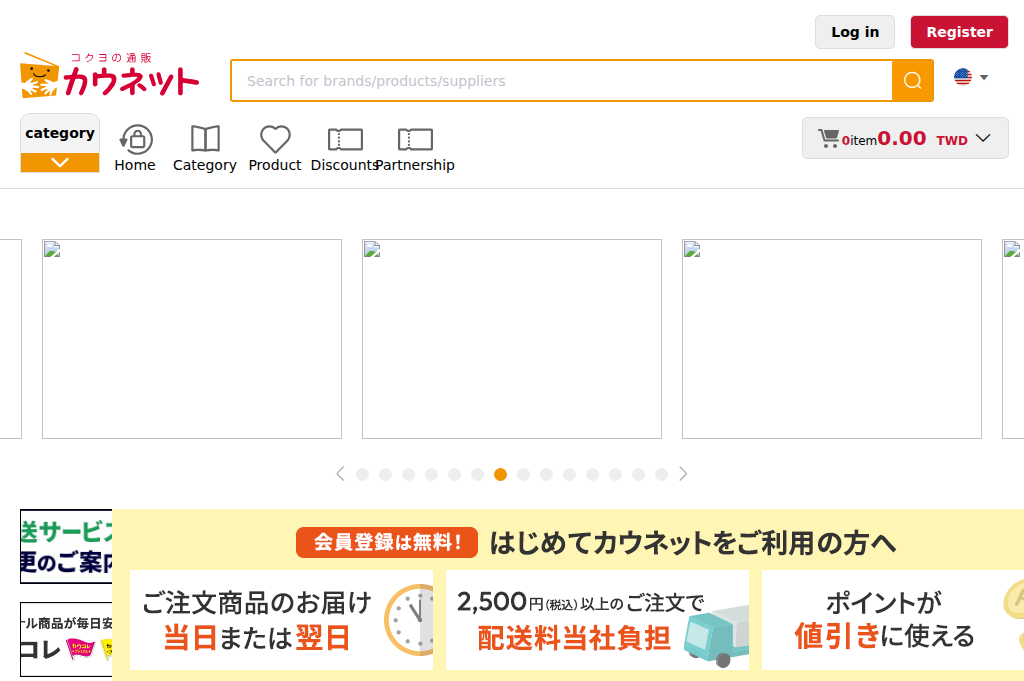Advance the carousel with the next arrow

684,474
